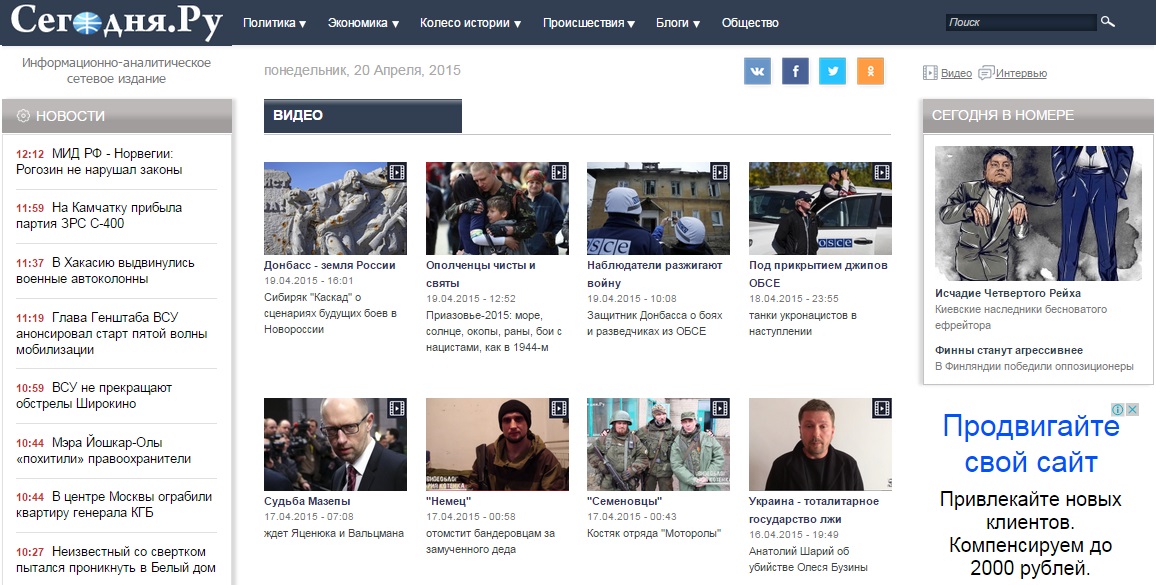This screenshot has height=585, width=1156.
Task: Open news Неизвестный со свертком пытался проникнуть
Action: click(116, 560)
